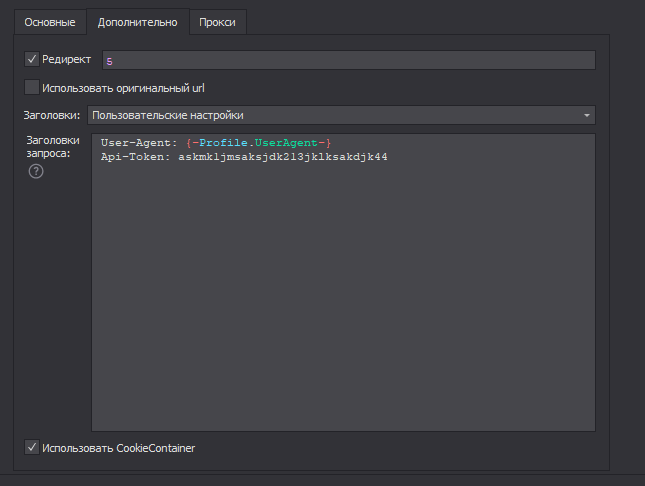Screen dimensions: 645x486
Task: Click the arrow of Пользовательские настройки combo box
Action: click(x=586, y=115)
